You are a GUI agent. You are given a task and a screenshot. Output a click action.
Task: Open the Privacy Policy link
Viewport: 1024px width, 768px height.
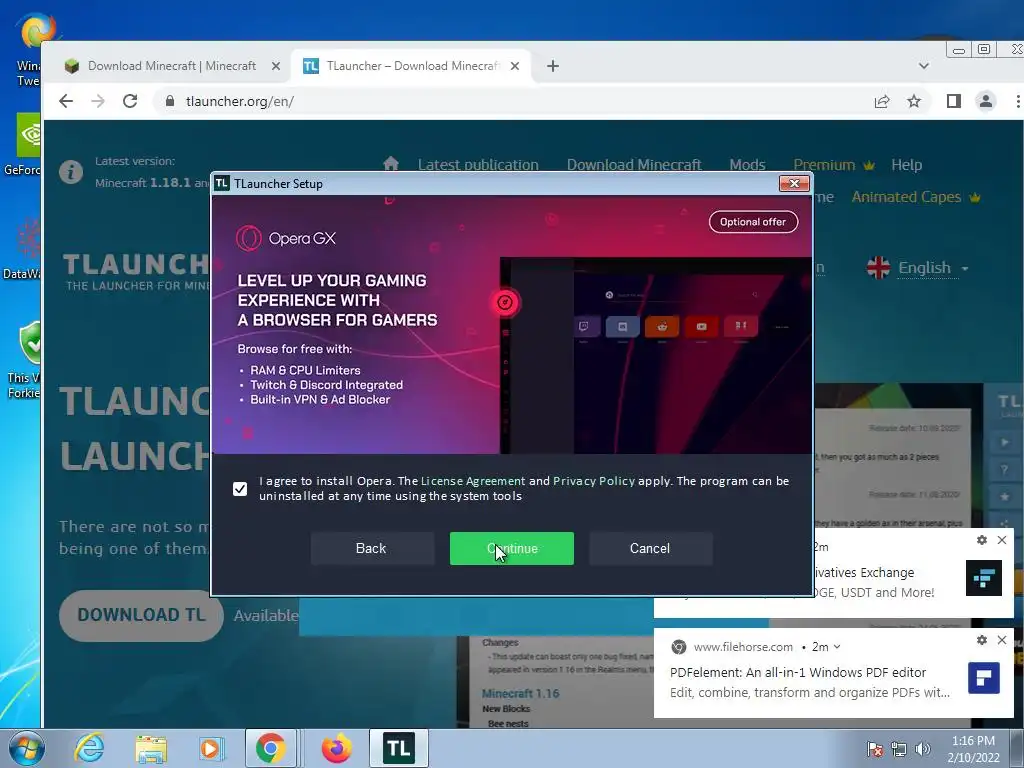(x=594, y=481)
